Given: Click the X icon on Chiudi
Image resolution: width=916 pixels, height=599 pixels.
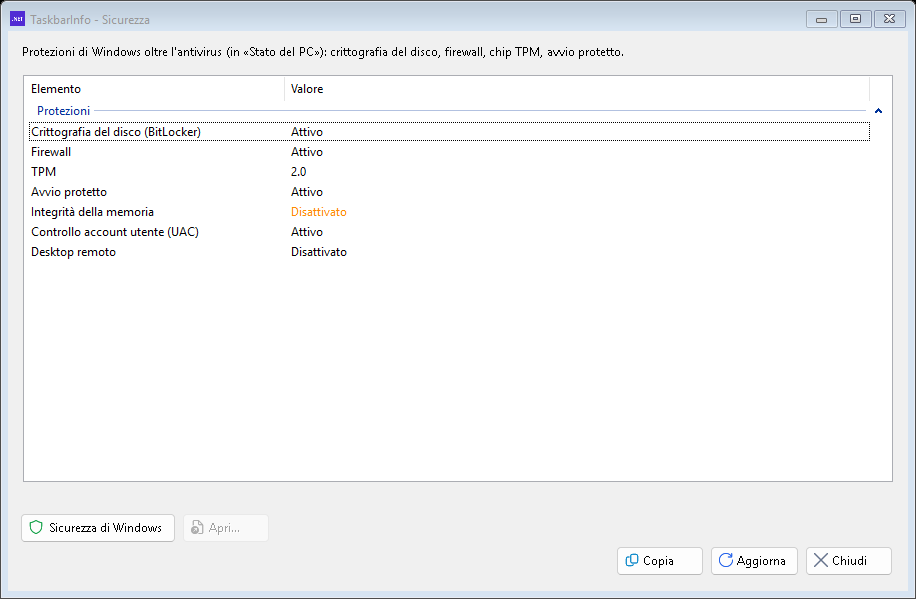Looking at the screenshot, I should (820, 560).
